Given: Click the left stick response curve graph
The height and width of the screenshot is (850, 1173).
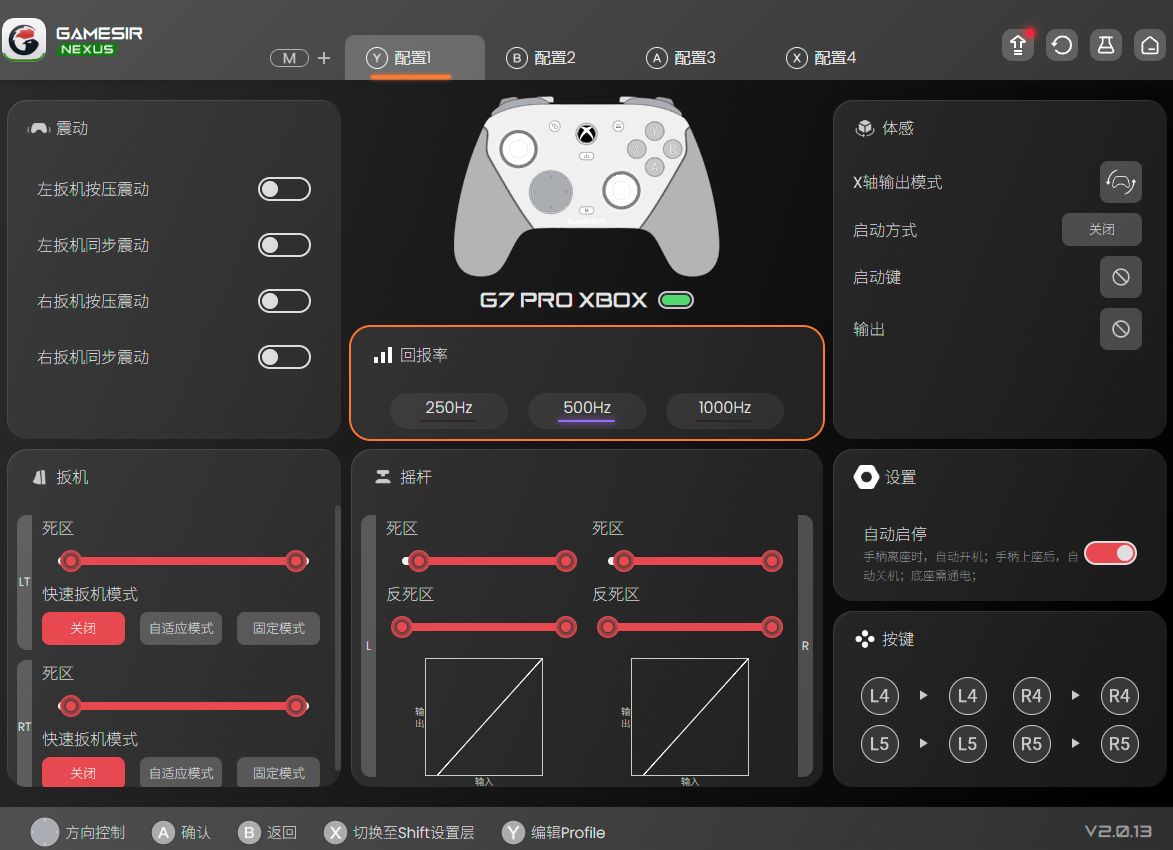Looking at the screenshot, I should click(484, 717).
